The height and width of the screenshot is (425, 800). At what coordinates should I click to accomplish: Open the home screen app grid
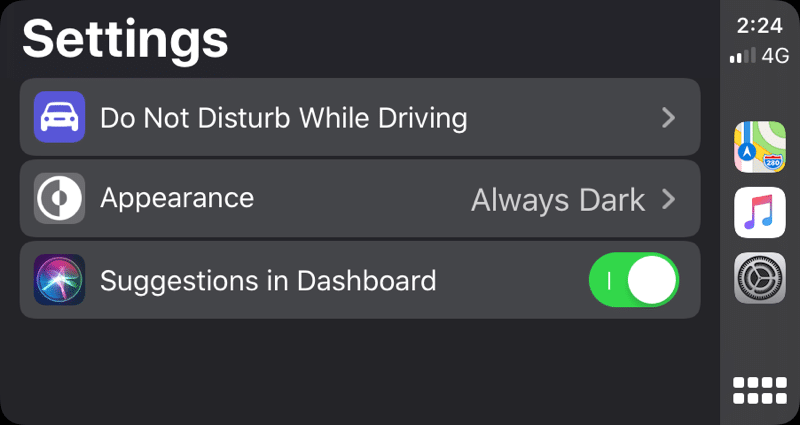point(760,390)
